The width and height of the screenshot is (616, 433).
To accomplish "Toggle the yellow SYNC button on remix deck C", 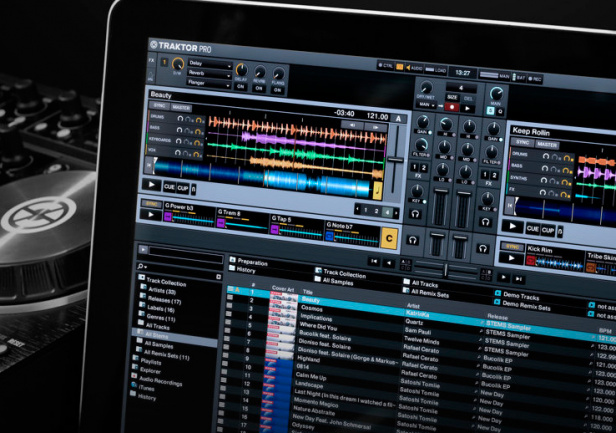I will pyautogui.click(x=152, y=204).
